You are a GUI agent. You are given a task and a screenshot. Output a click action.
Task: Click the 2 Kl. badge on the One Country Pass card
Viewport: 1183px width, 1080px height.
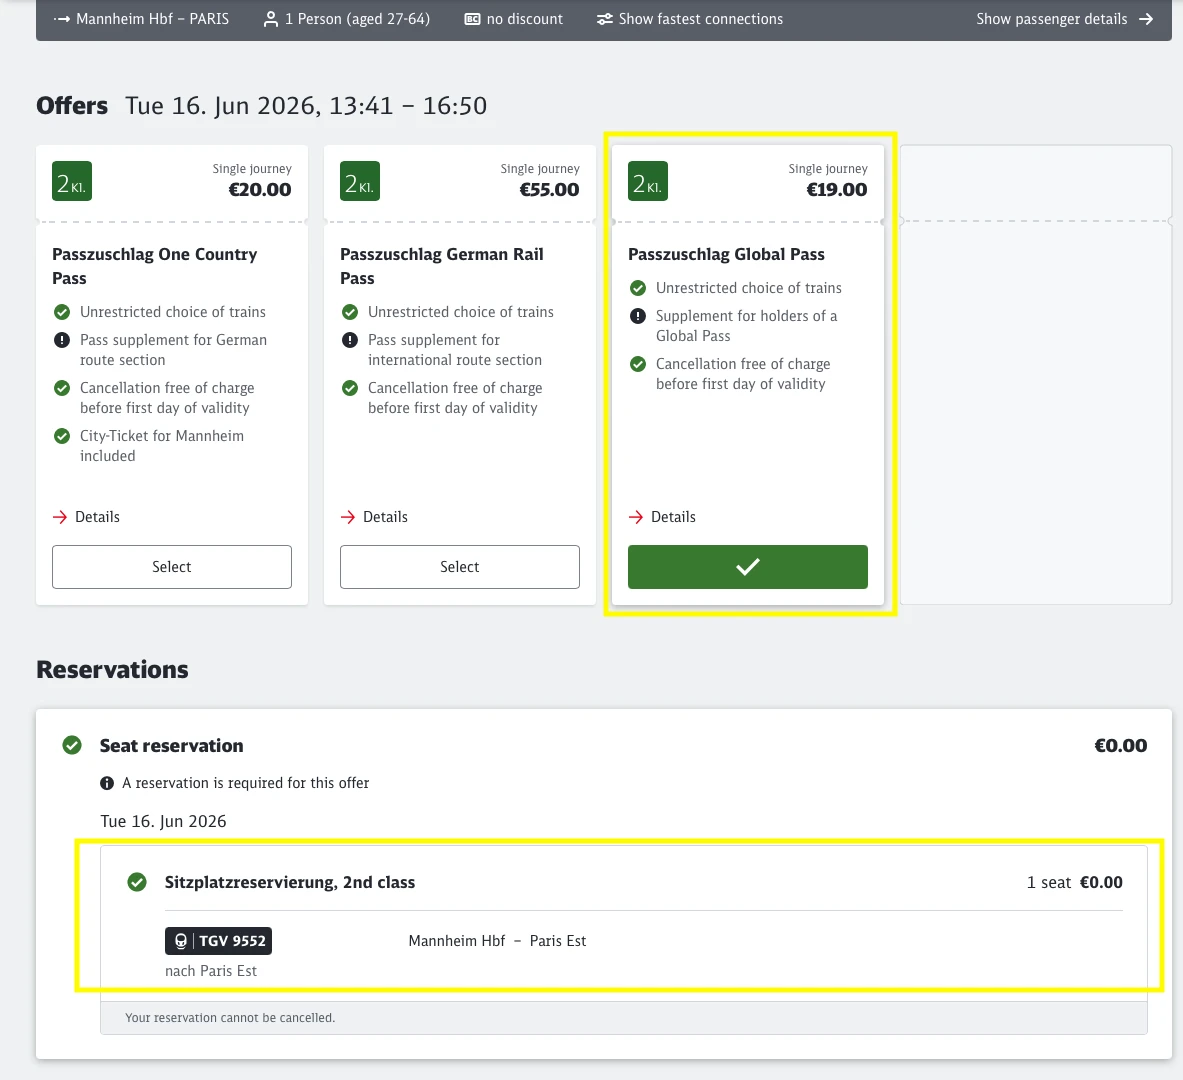point(72,181)
